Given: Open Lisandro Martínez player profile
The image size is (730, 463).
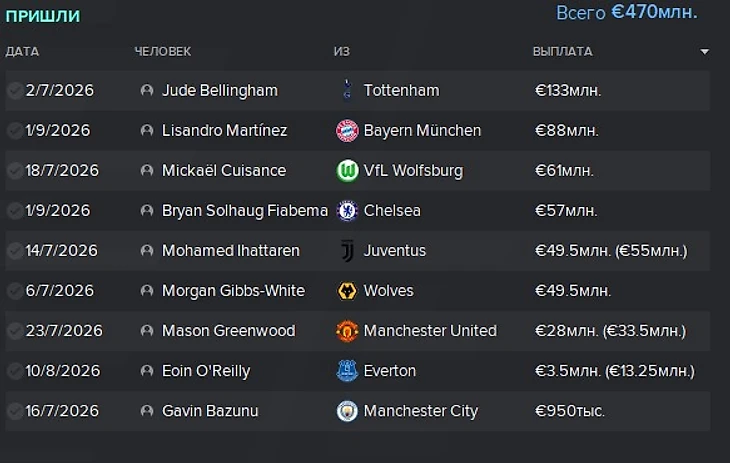Looking at the screenshot, I should [224, 130].
